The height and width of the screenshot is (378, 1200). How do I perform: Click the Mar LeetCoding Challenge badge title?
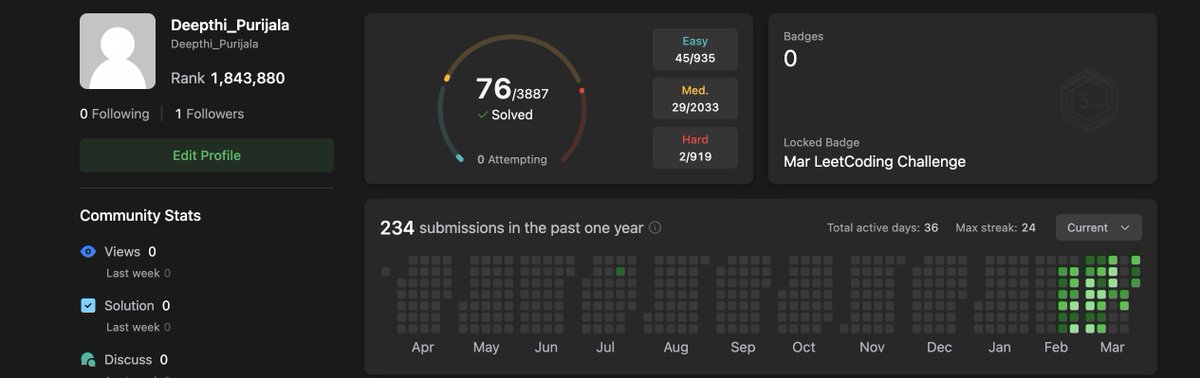click(x=875, y=162)
